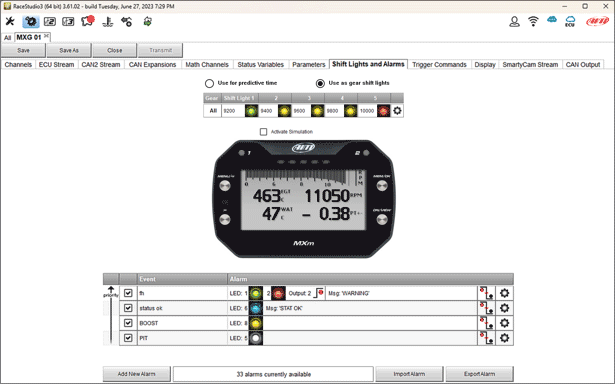
Task: Uncheck the status ok alarm checkbox
Action: [128, 308]
